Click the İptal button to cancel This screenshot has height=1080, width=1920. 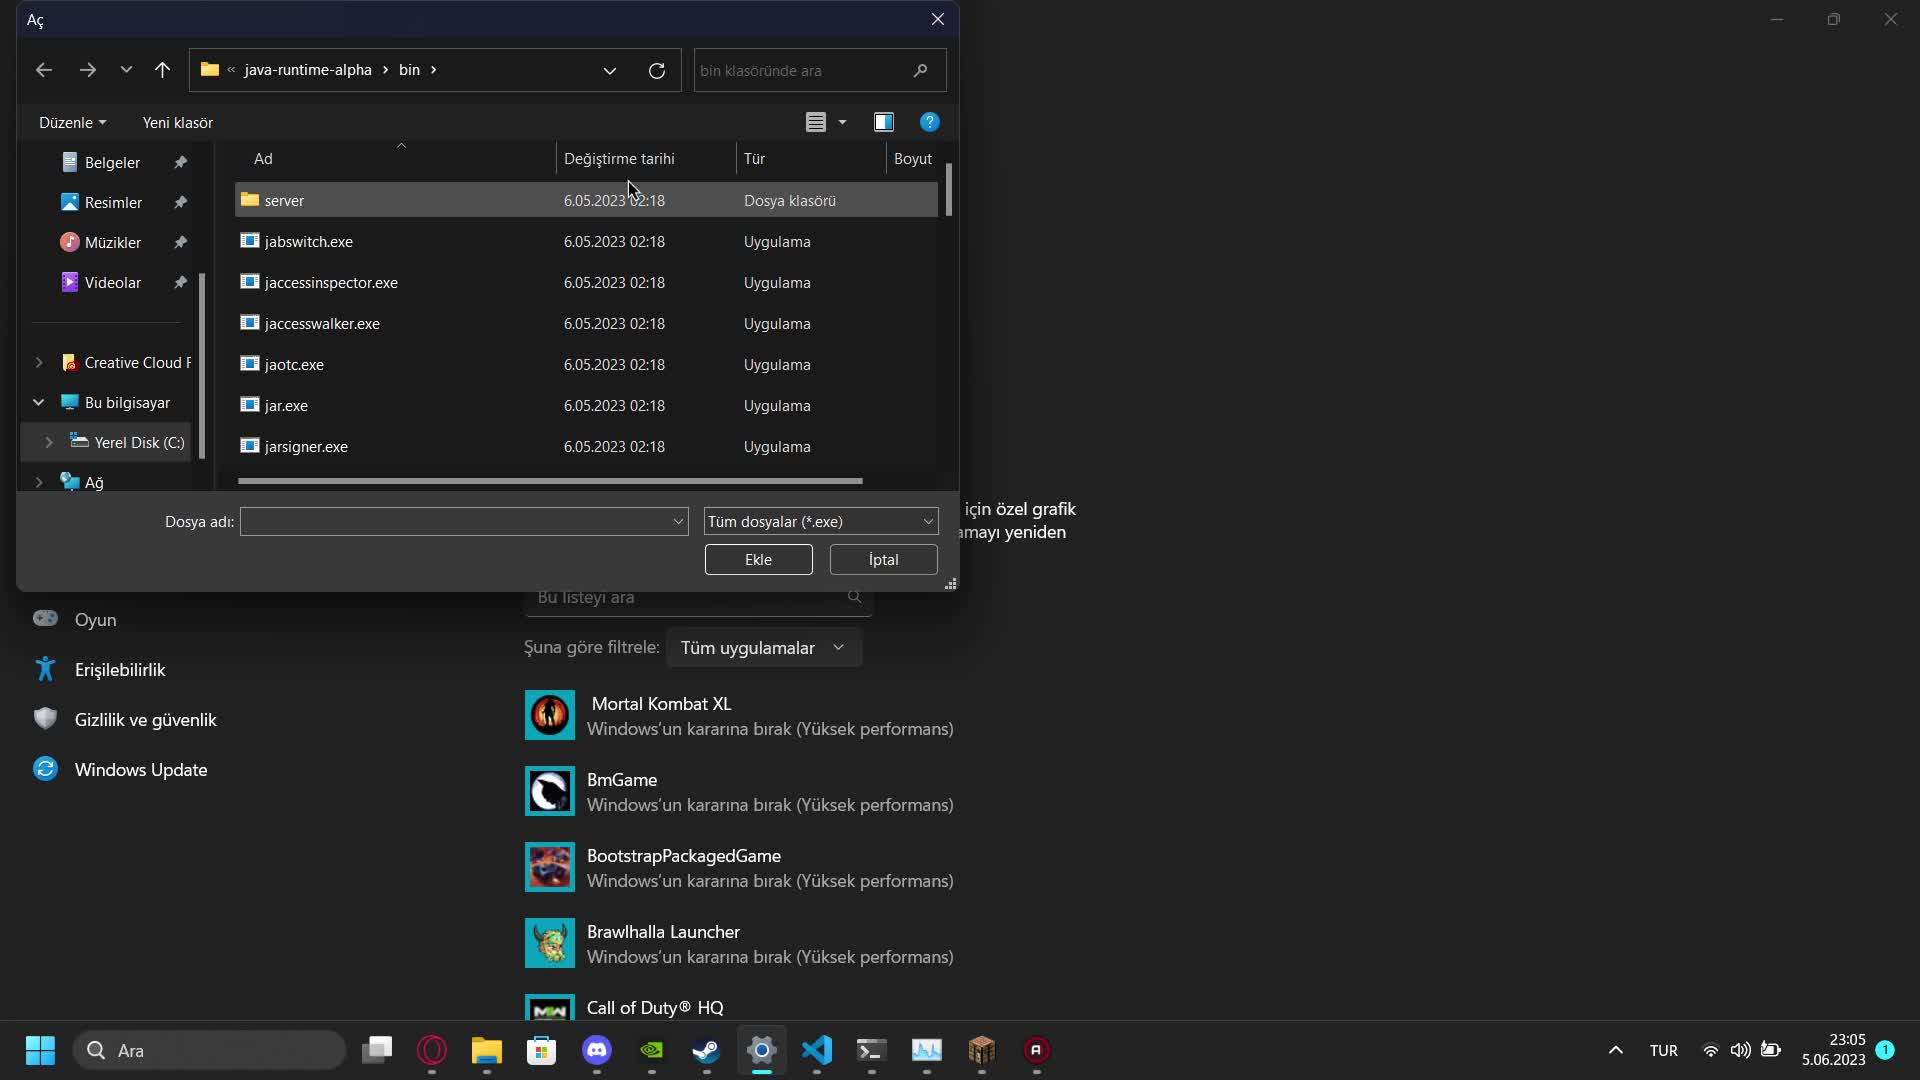pyautogui.click(x=882, y=559)
